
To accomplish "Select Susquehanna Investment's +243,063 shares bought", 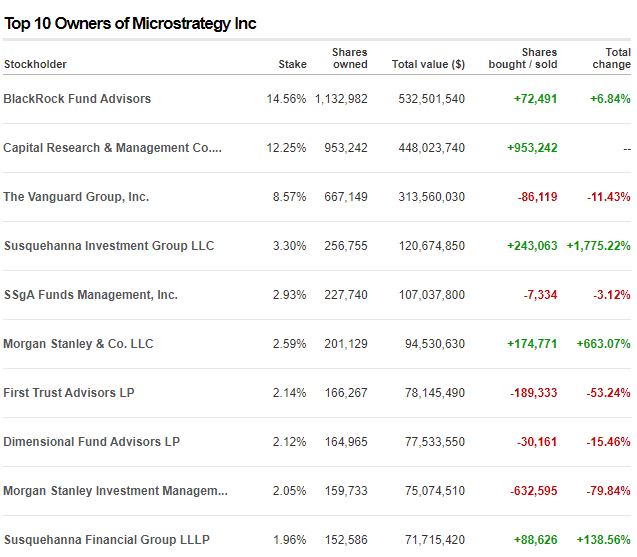I will pos(532,246).
